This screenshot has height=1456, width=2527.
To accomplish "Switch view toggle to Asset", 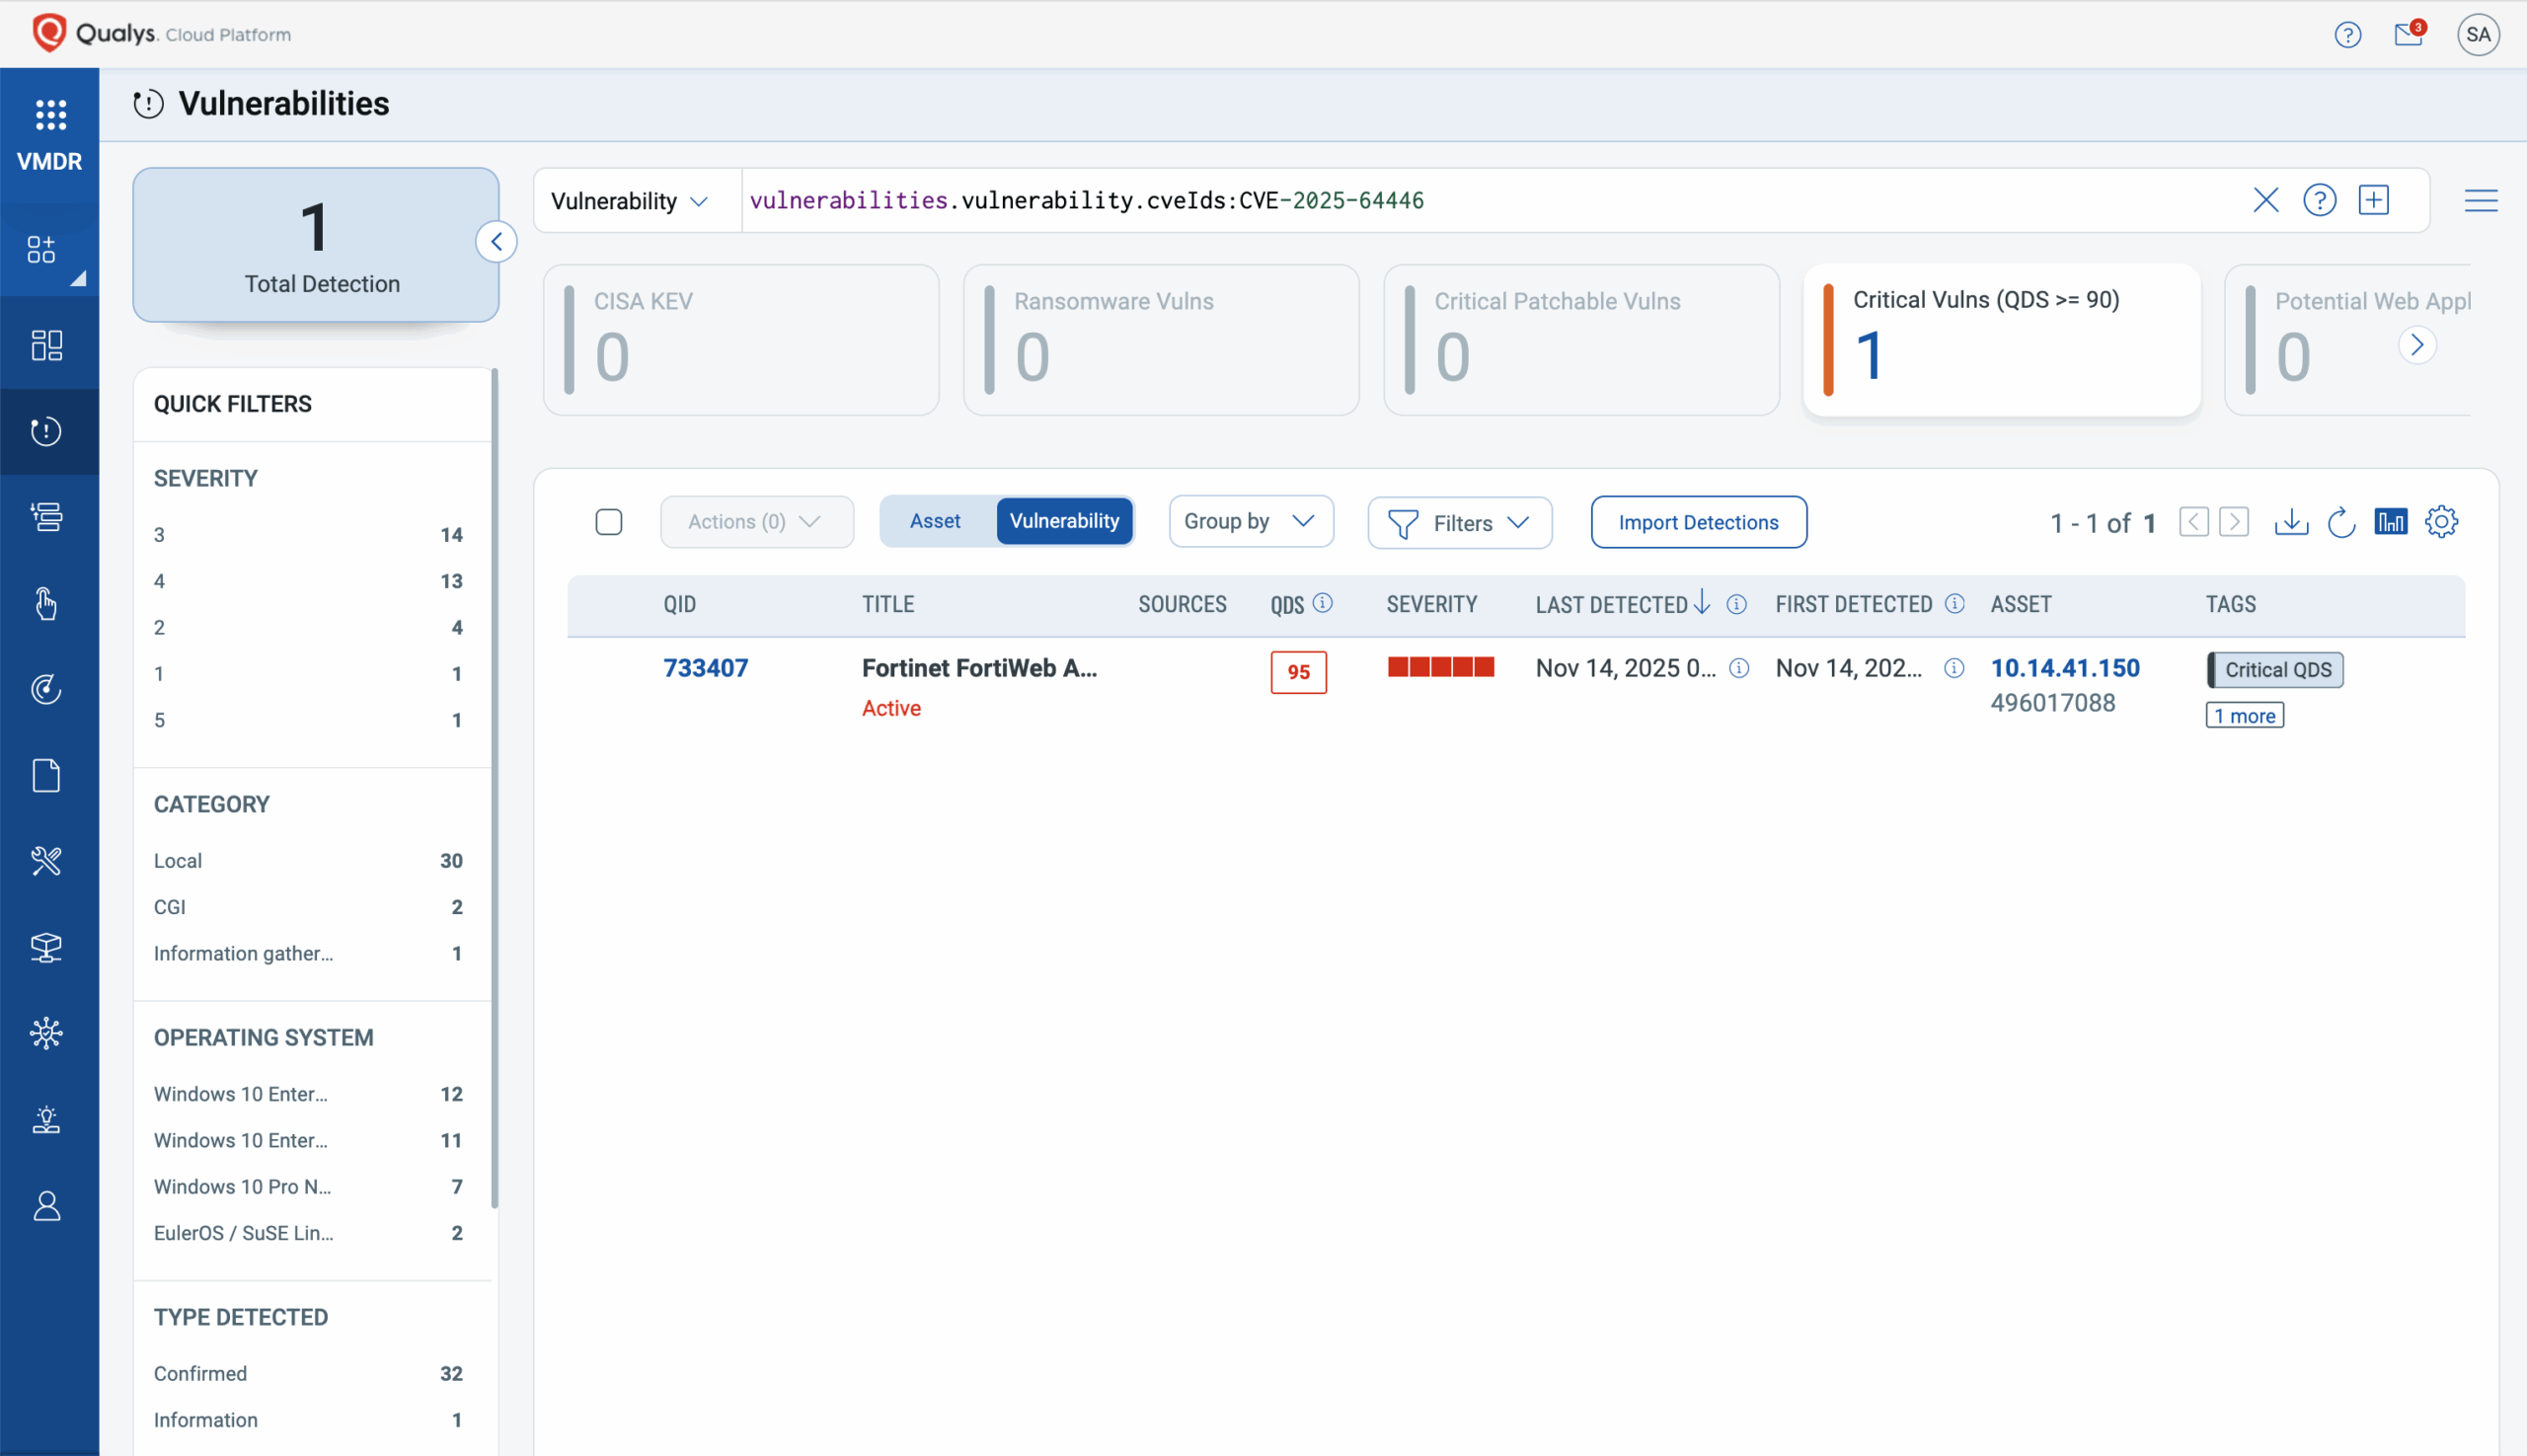I will [935, 521].
